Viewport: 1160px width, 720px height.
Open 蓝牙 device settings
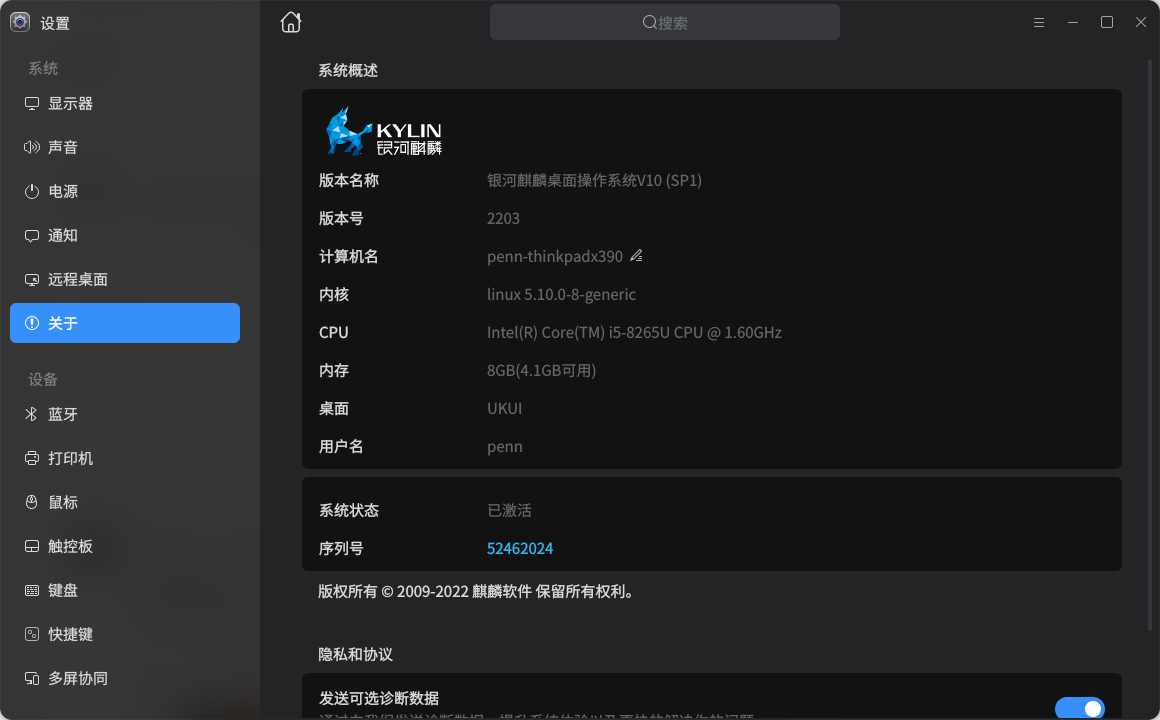click(x=125, y=414)
